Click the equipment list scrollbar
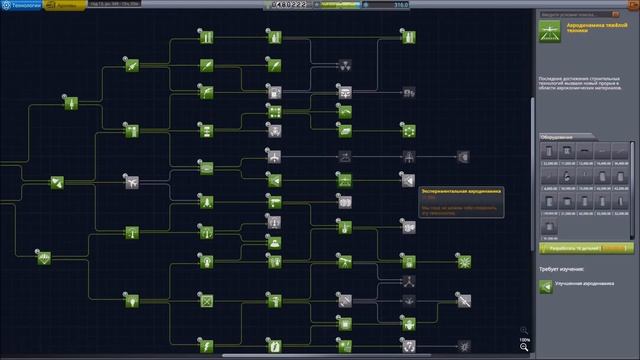This screenshot has height=360, width=640. pyautogui.click(x=632, y=190)
